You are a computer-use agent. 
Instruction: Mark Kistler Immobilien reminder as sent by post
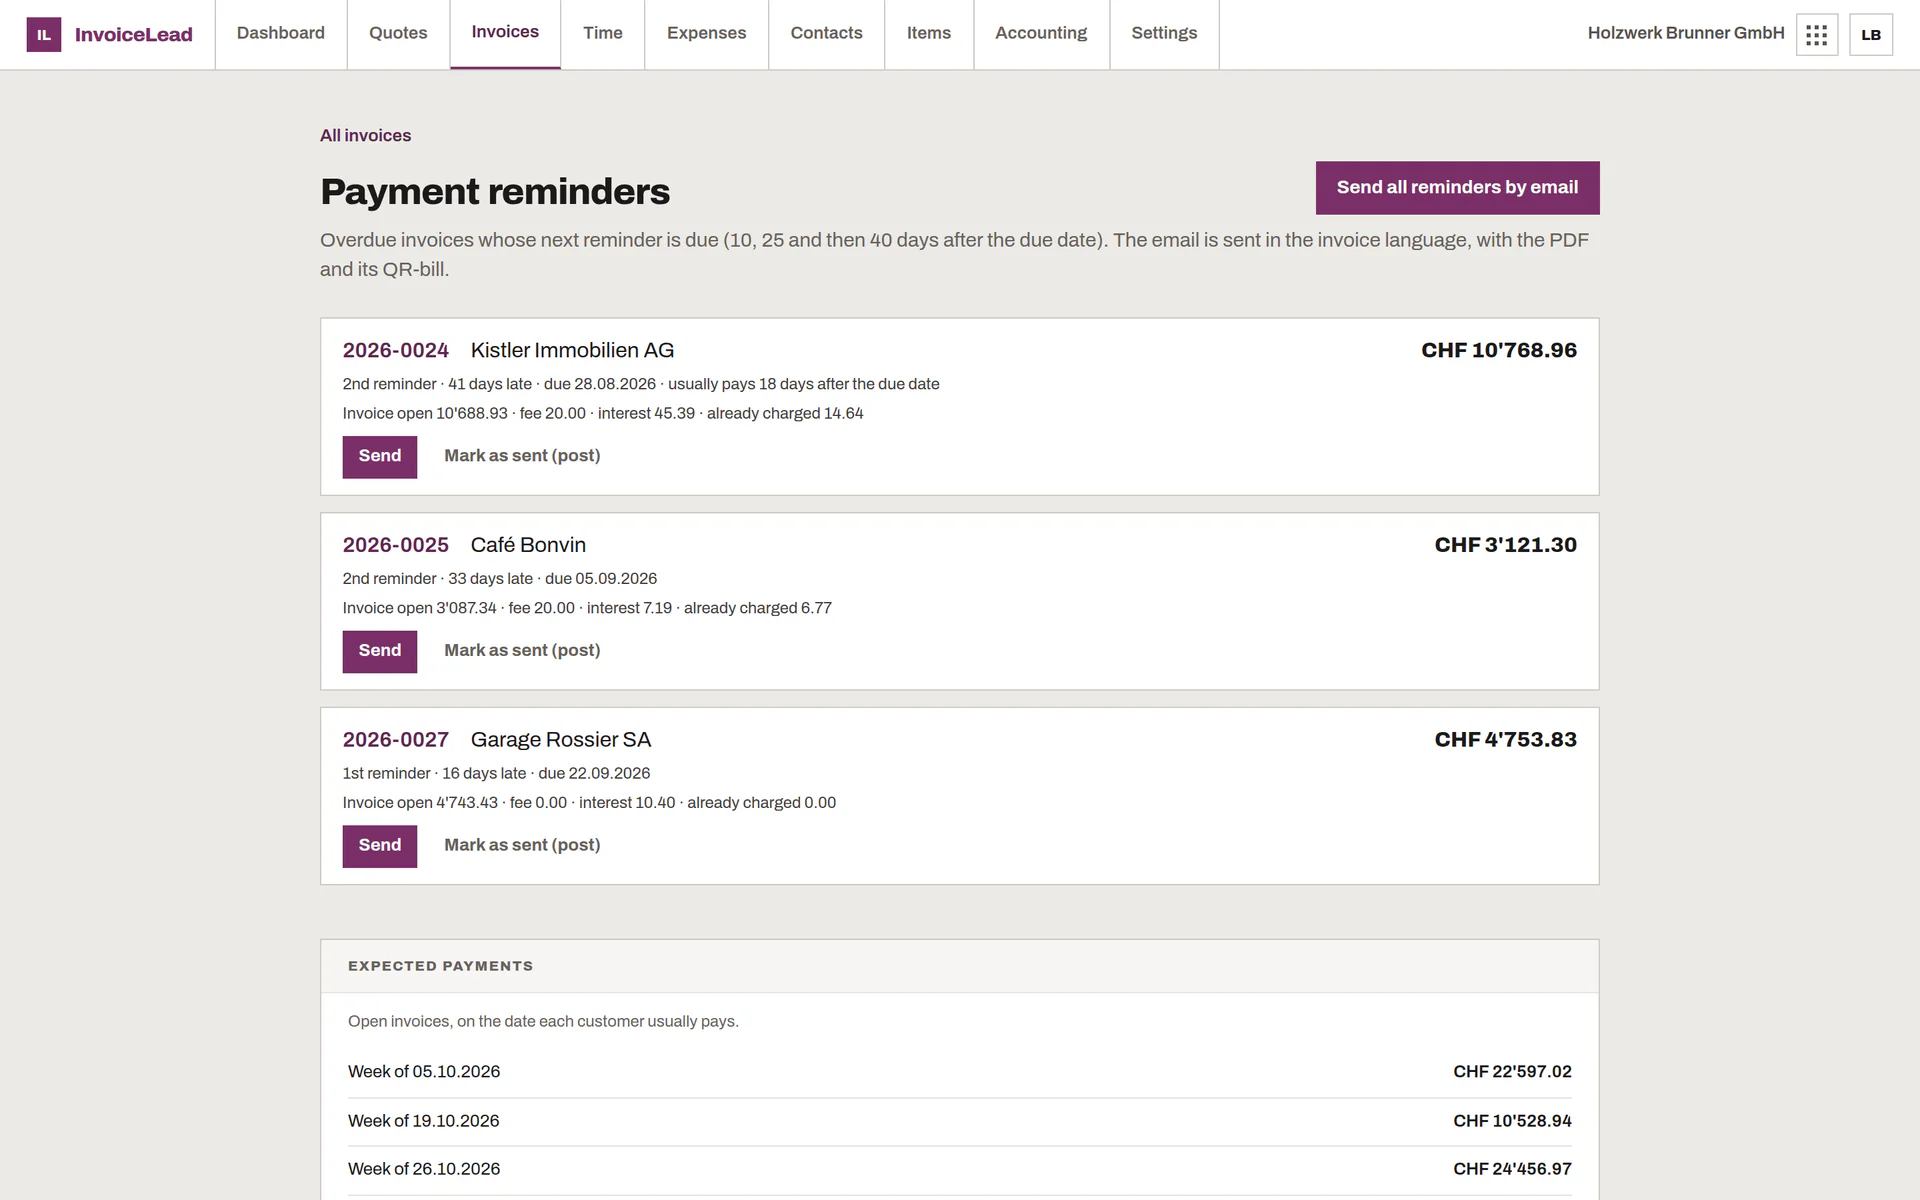[x=522, y=457]
